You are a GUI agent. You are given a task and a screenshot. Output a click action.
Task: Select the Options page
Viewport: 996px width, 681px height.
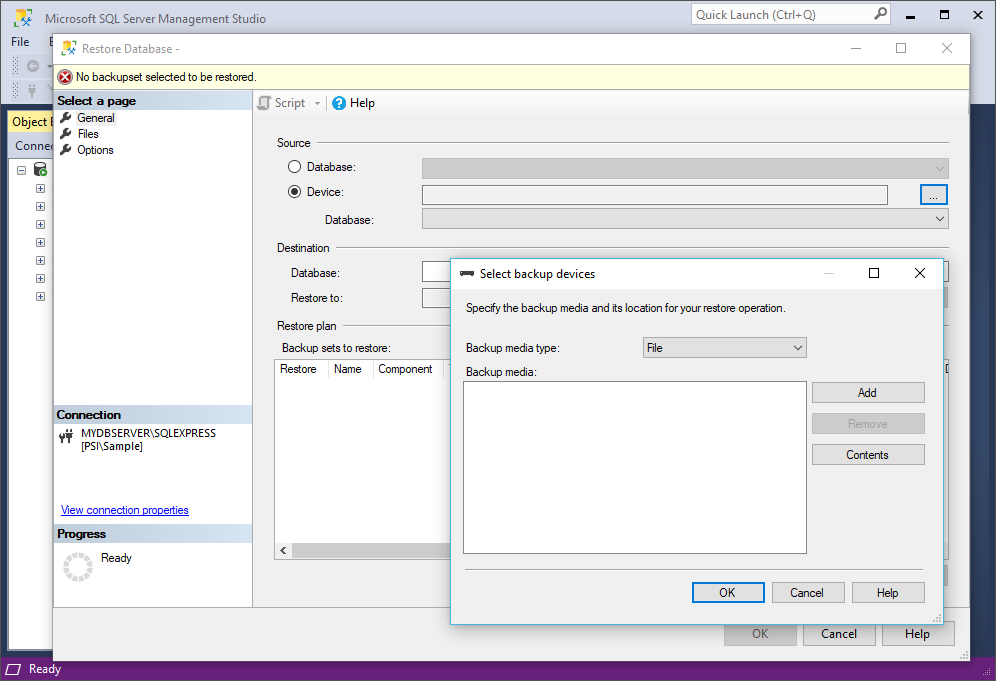pyautogui.click(x=95, y=150)
